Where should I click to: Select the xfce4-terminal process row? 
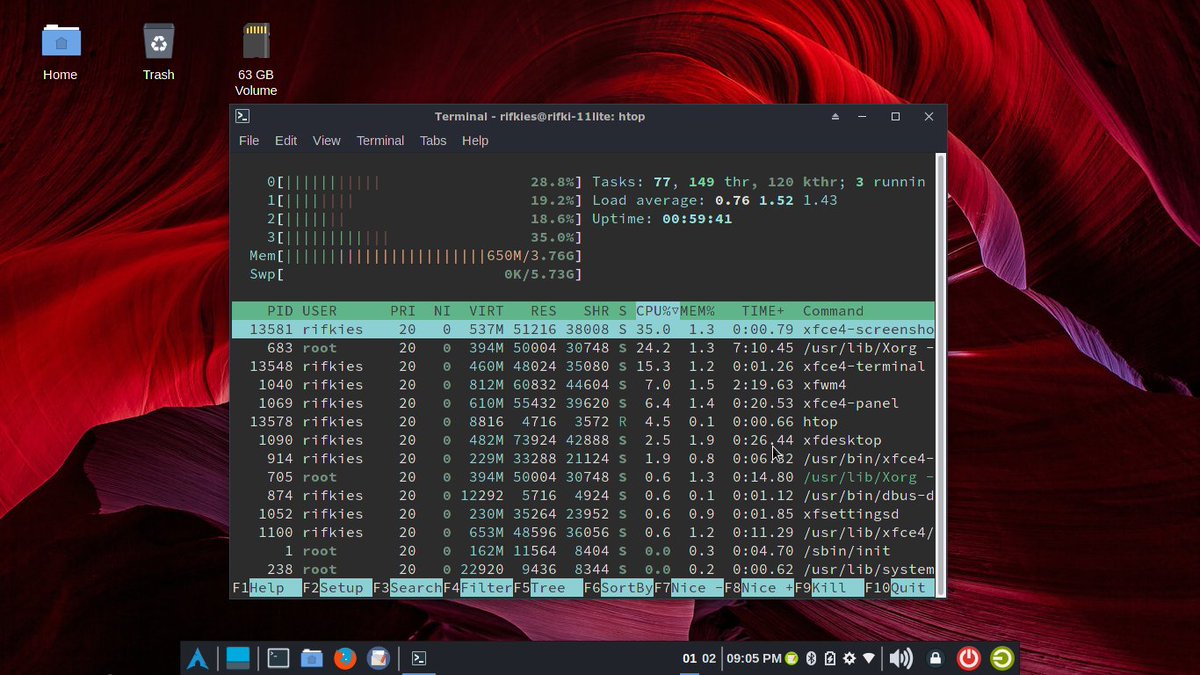pos(583,366)
